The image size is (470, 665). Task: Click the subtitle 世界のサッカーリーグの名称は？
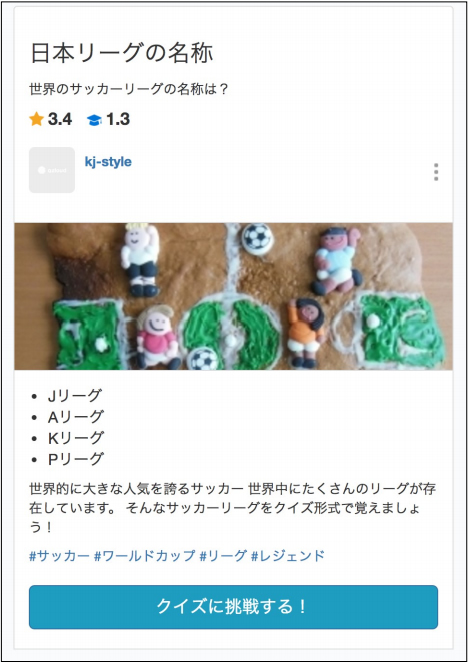point(129,89)
